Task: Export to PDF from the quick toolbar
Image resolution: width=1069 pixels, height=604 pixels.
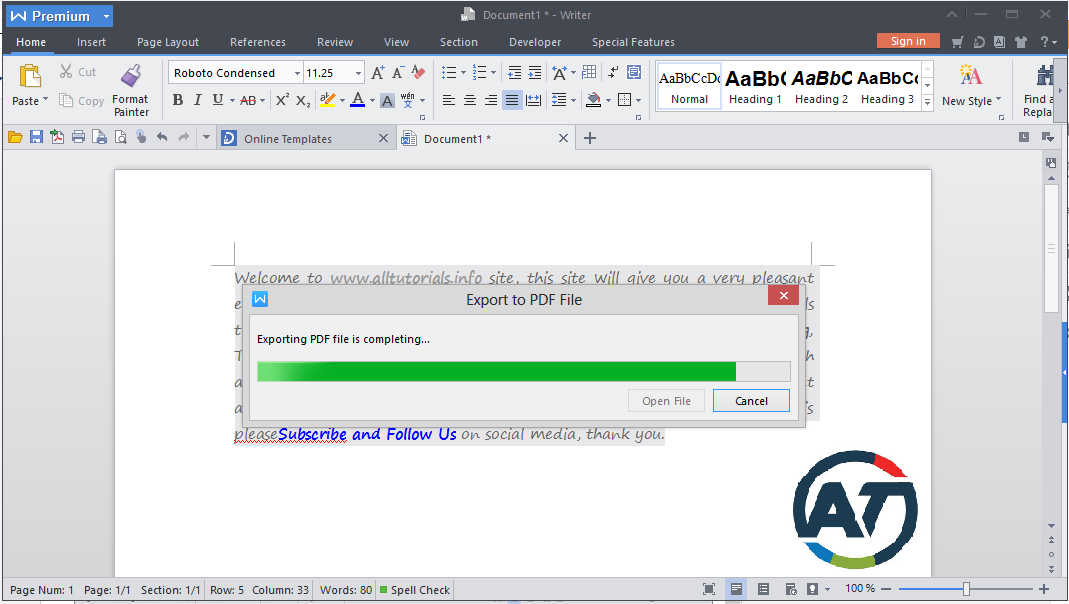Action: point(57,138)
